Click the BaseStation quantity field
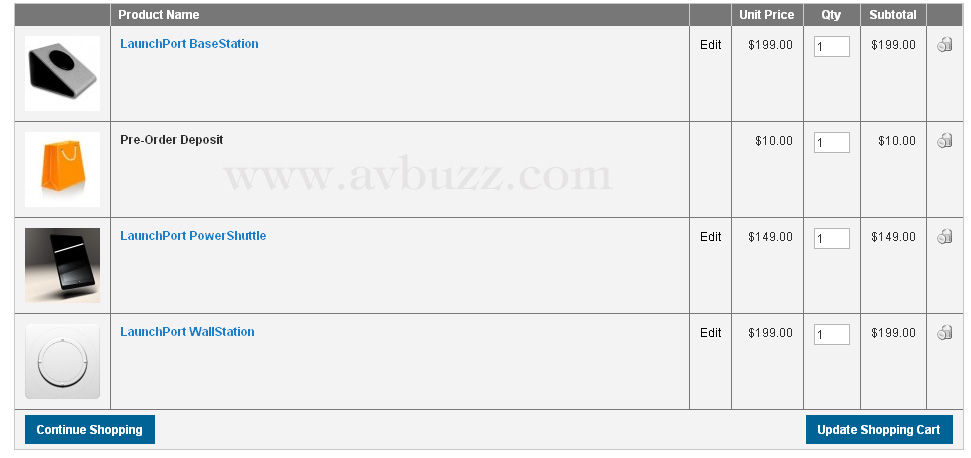Image resolution: width=971 pixels, height=458 pixels. coord(831,47)
